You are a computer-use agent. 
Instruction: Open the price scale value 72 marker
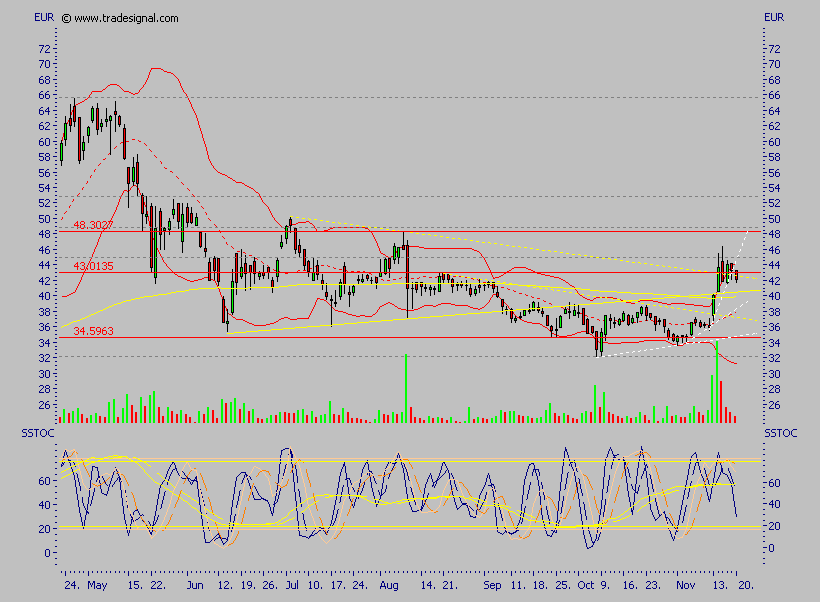point(42,46)
